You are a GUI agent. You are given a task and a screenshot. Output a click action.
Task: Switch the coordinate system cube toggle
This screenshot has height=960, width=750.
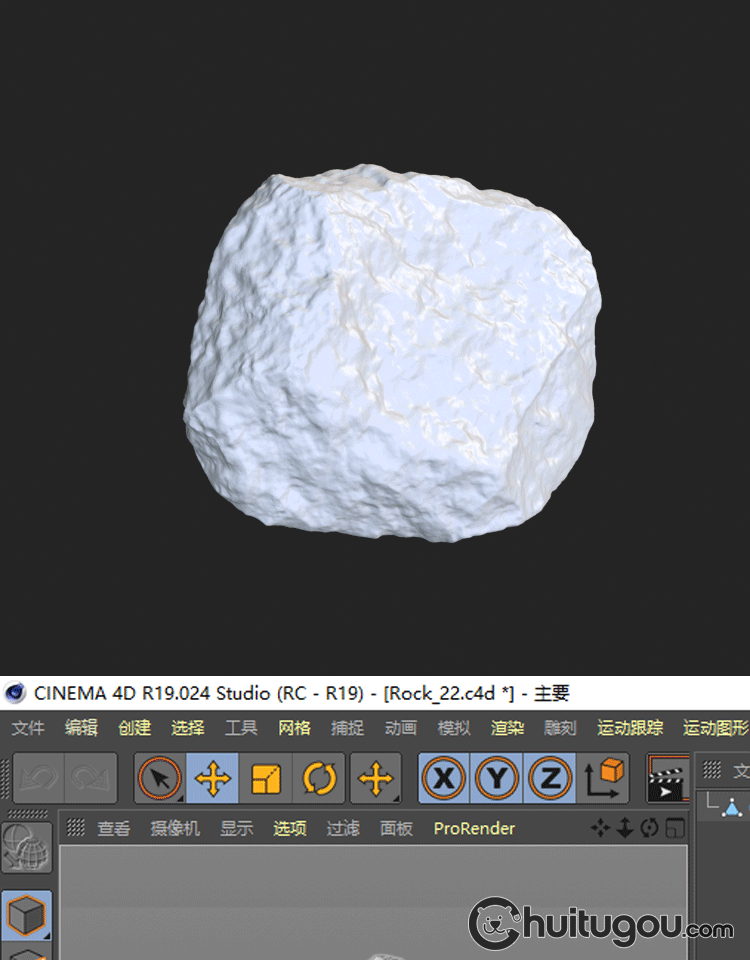[x=603, y=778]
